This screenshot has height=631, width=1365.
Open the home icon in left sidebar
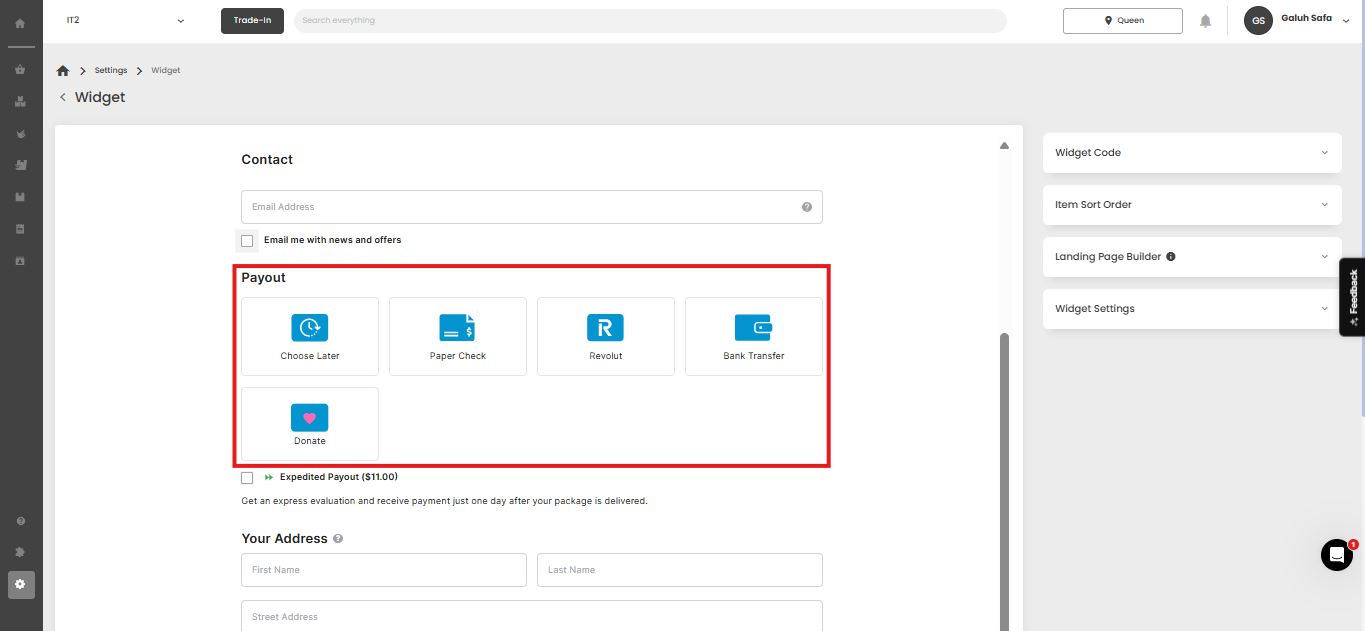tap(20, 22)
